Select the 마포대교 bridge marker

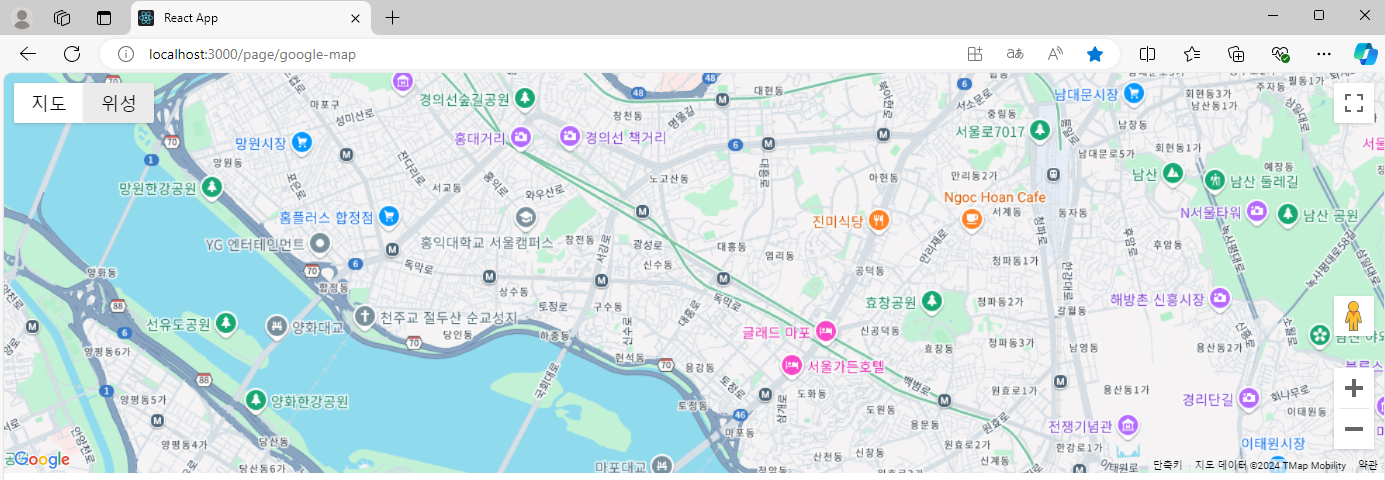click(661, 465)
